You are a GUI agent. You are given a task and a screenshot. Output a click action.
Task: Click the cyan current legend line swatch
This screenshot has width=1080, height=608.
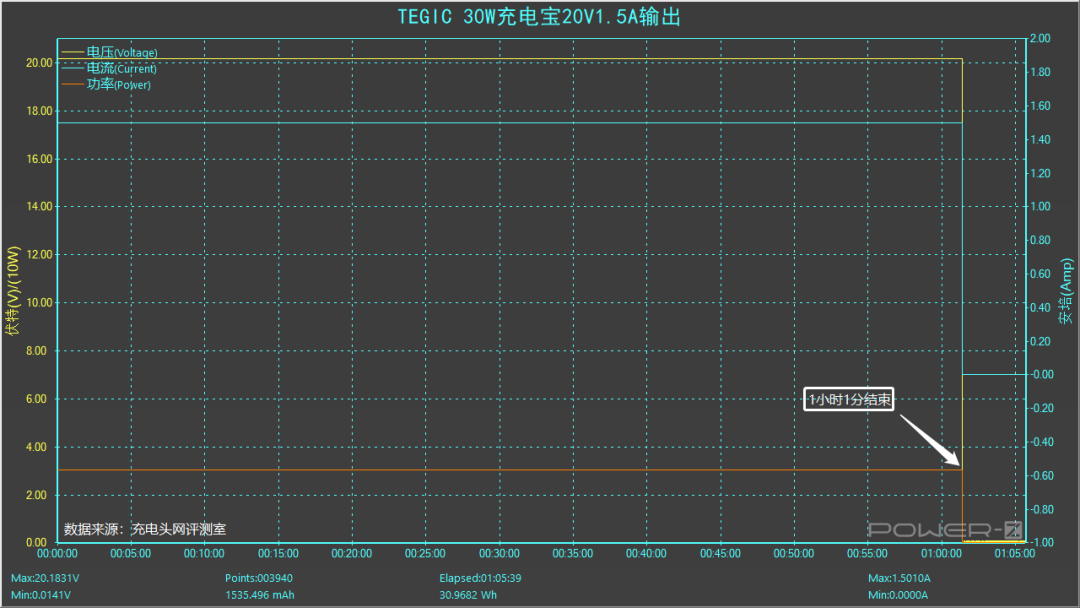72,68
